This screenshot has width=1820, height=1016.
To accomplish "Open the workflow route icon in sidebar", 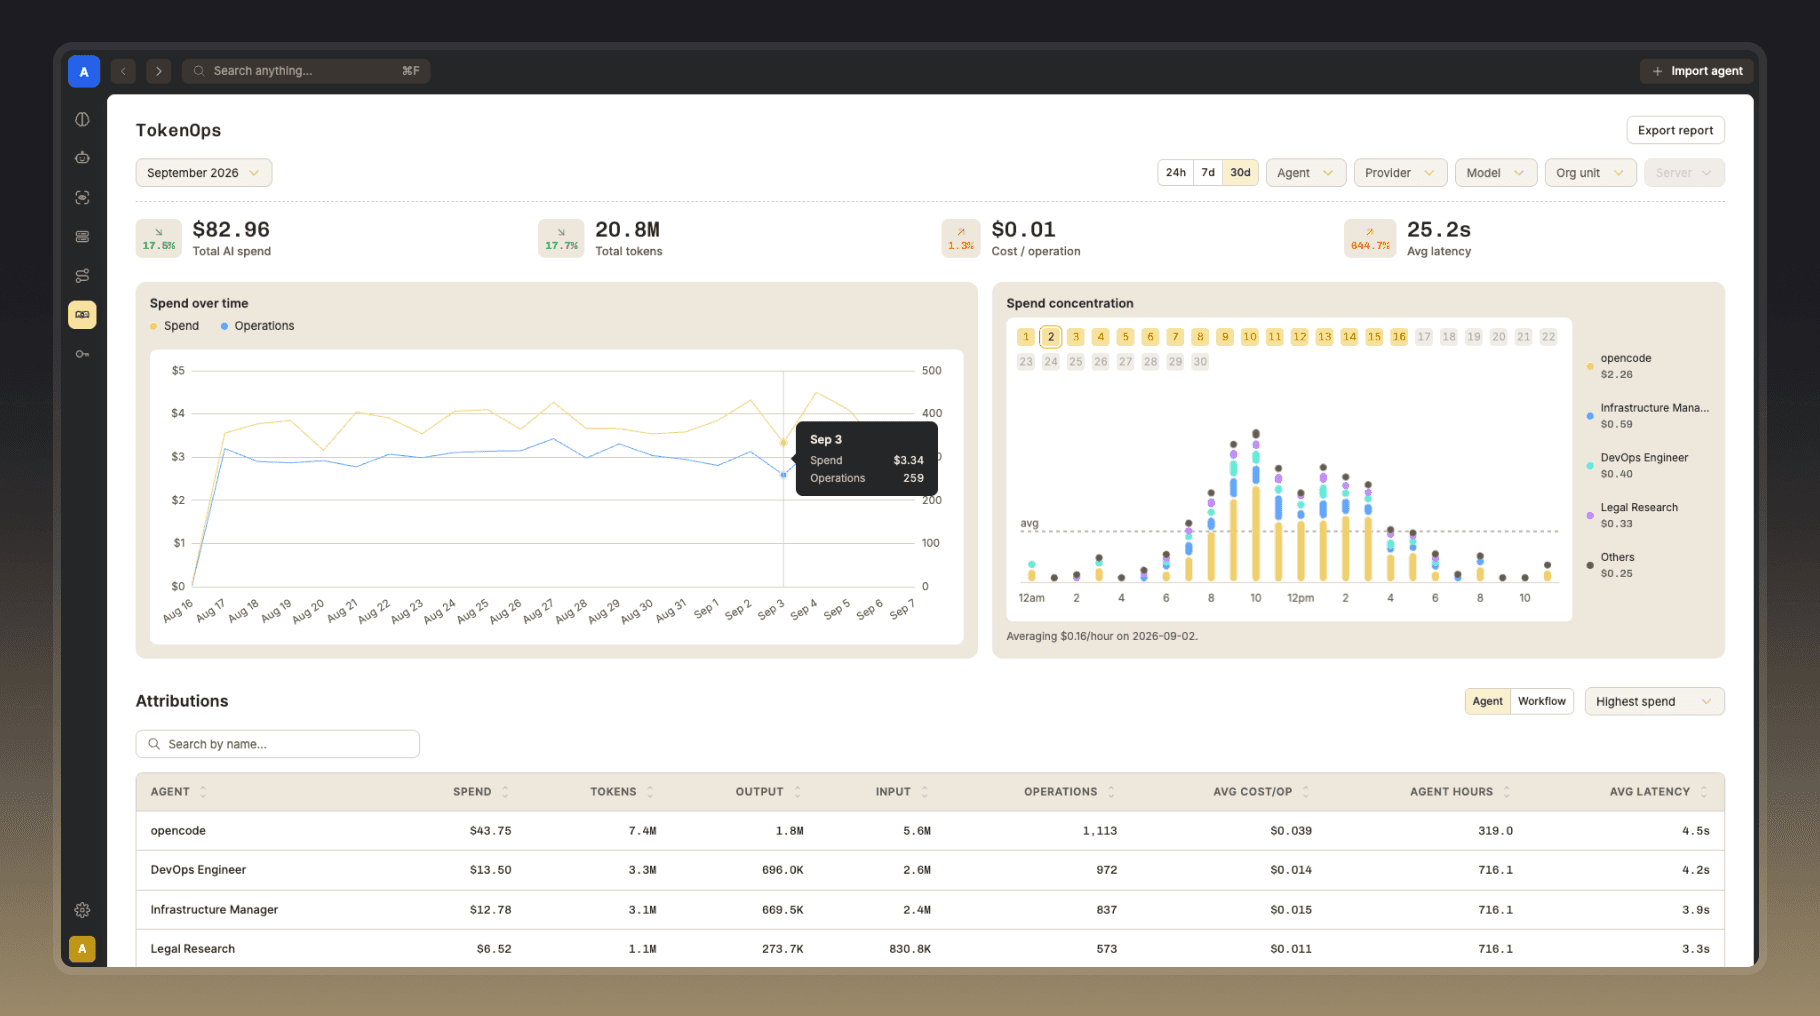I will [82, 276].
